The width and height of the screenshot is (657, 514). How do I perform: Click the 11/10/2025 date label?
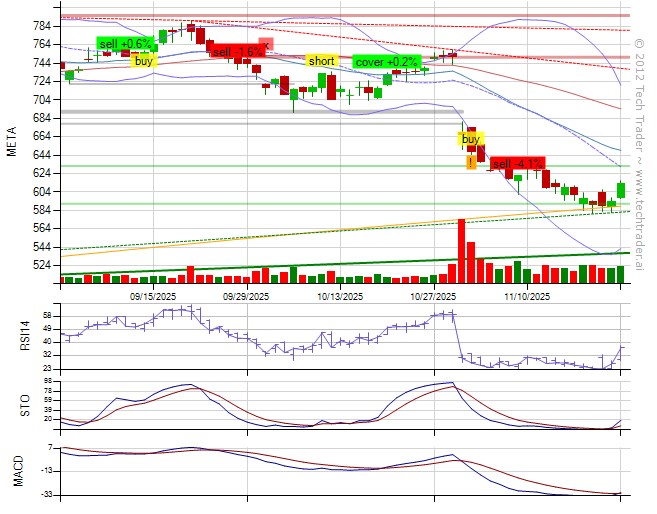[x=527, y=296]
